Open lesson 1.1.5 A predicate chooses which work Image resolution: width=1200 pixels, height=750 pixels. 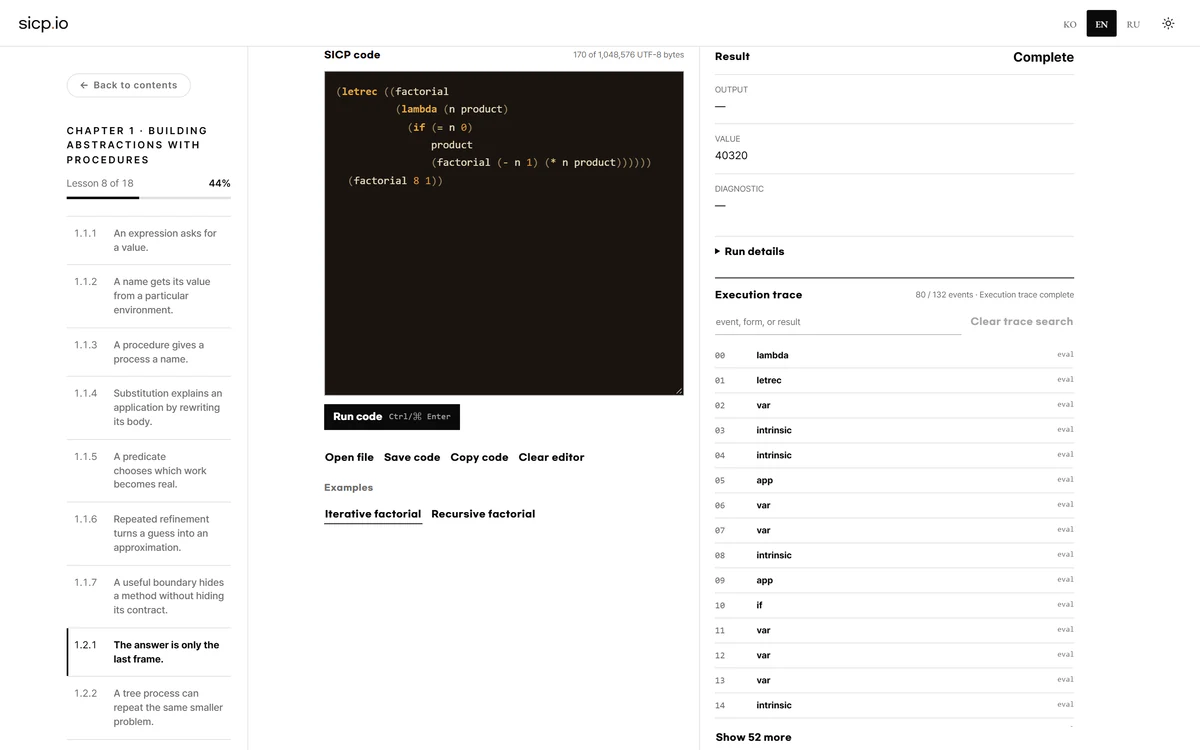click(149, 470)
